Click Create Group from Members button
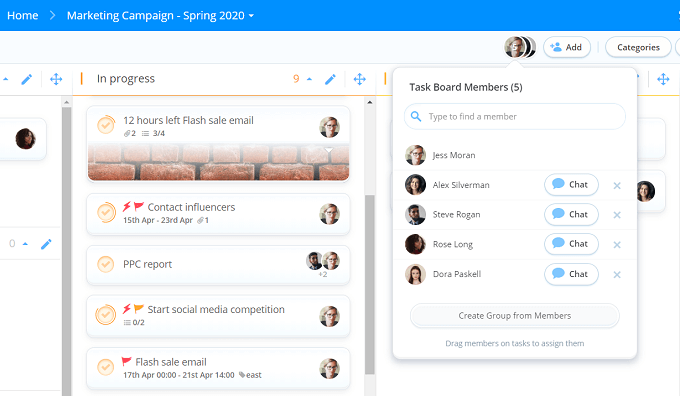This screenshot has width=680, height=396. [515, 316]
